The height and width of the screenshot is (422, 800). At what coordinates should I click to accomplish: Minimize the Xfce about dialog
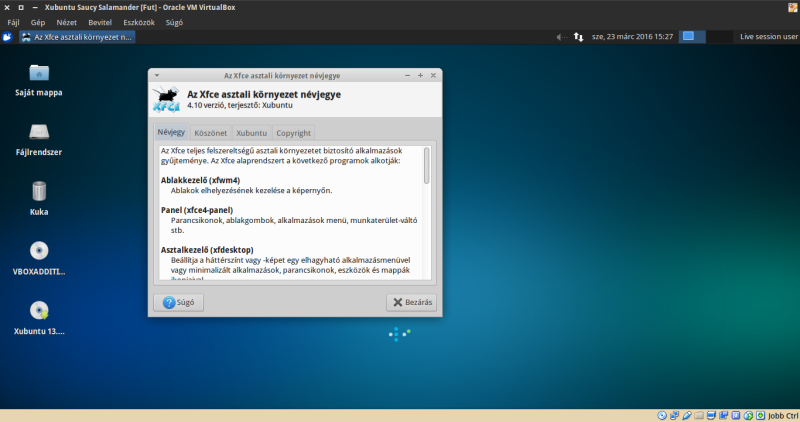point(407,75)
